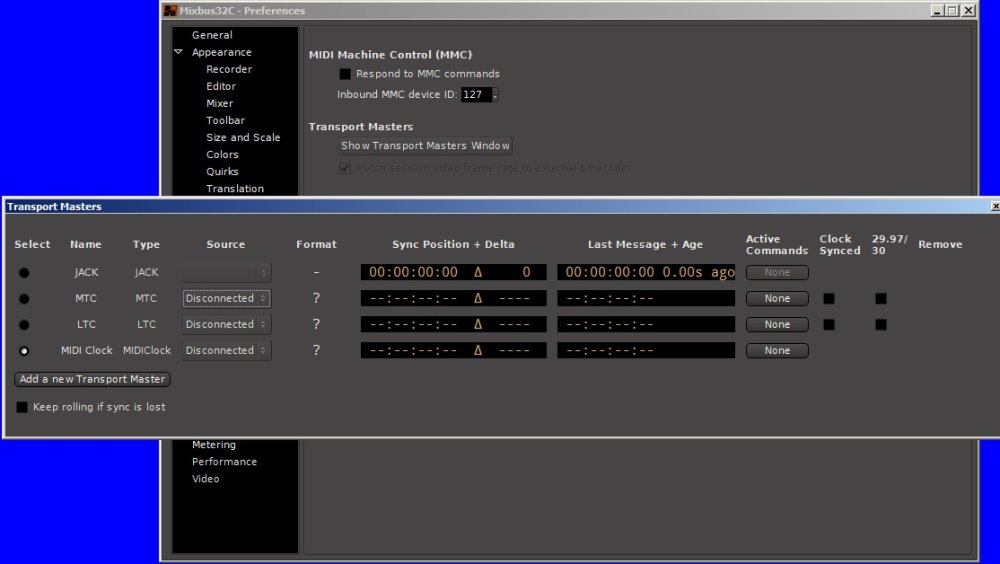Open Translation preferences page
This screenshot has height=564, width=1000.
[x=235, y=189]
